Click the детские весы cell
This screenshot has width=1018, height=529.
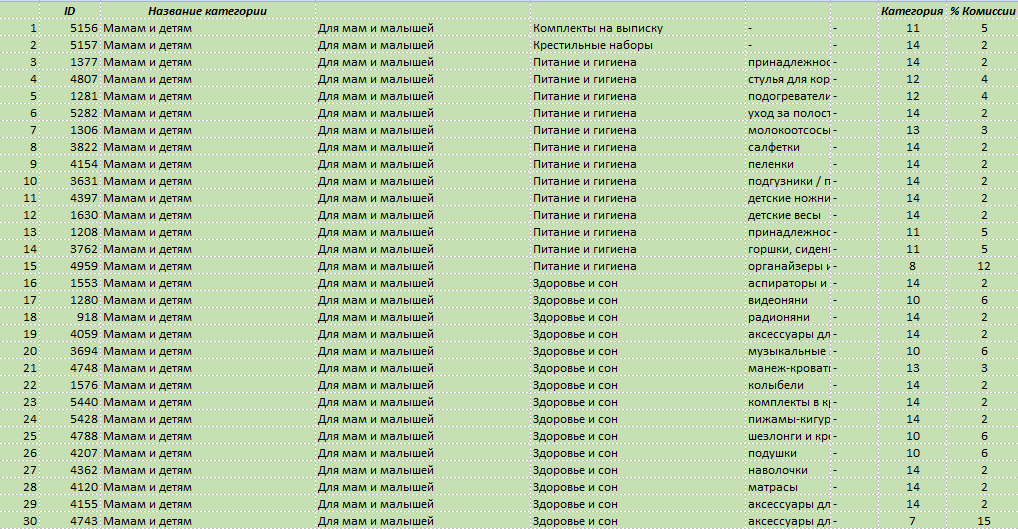tap(788, 215)
